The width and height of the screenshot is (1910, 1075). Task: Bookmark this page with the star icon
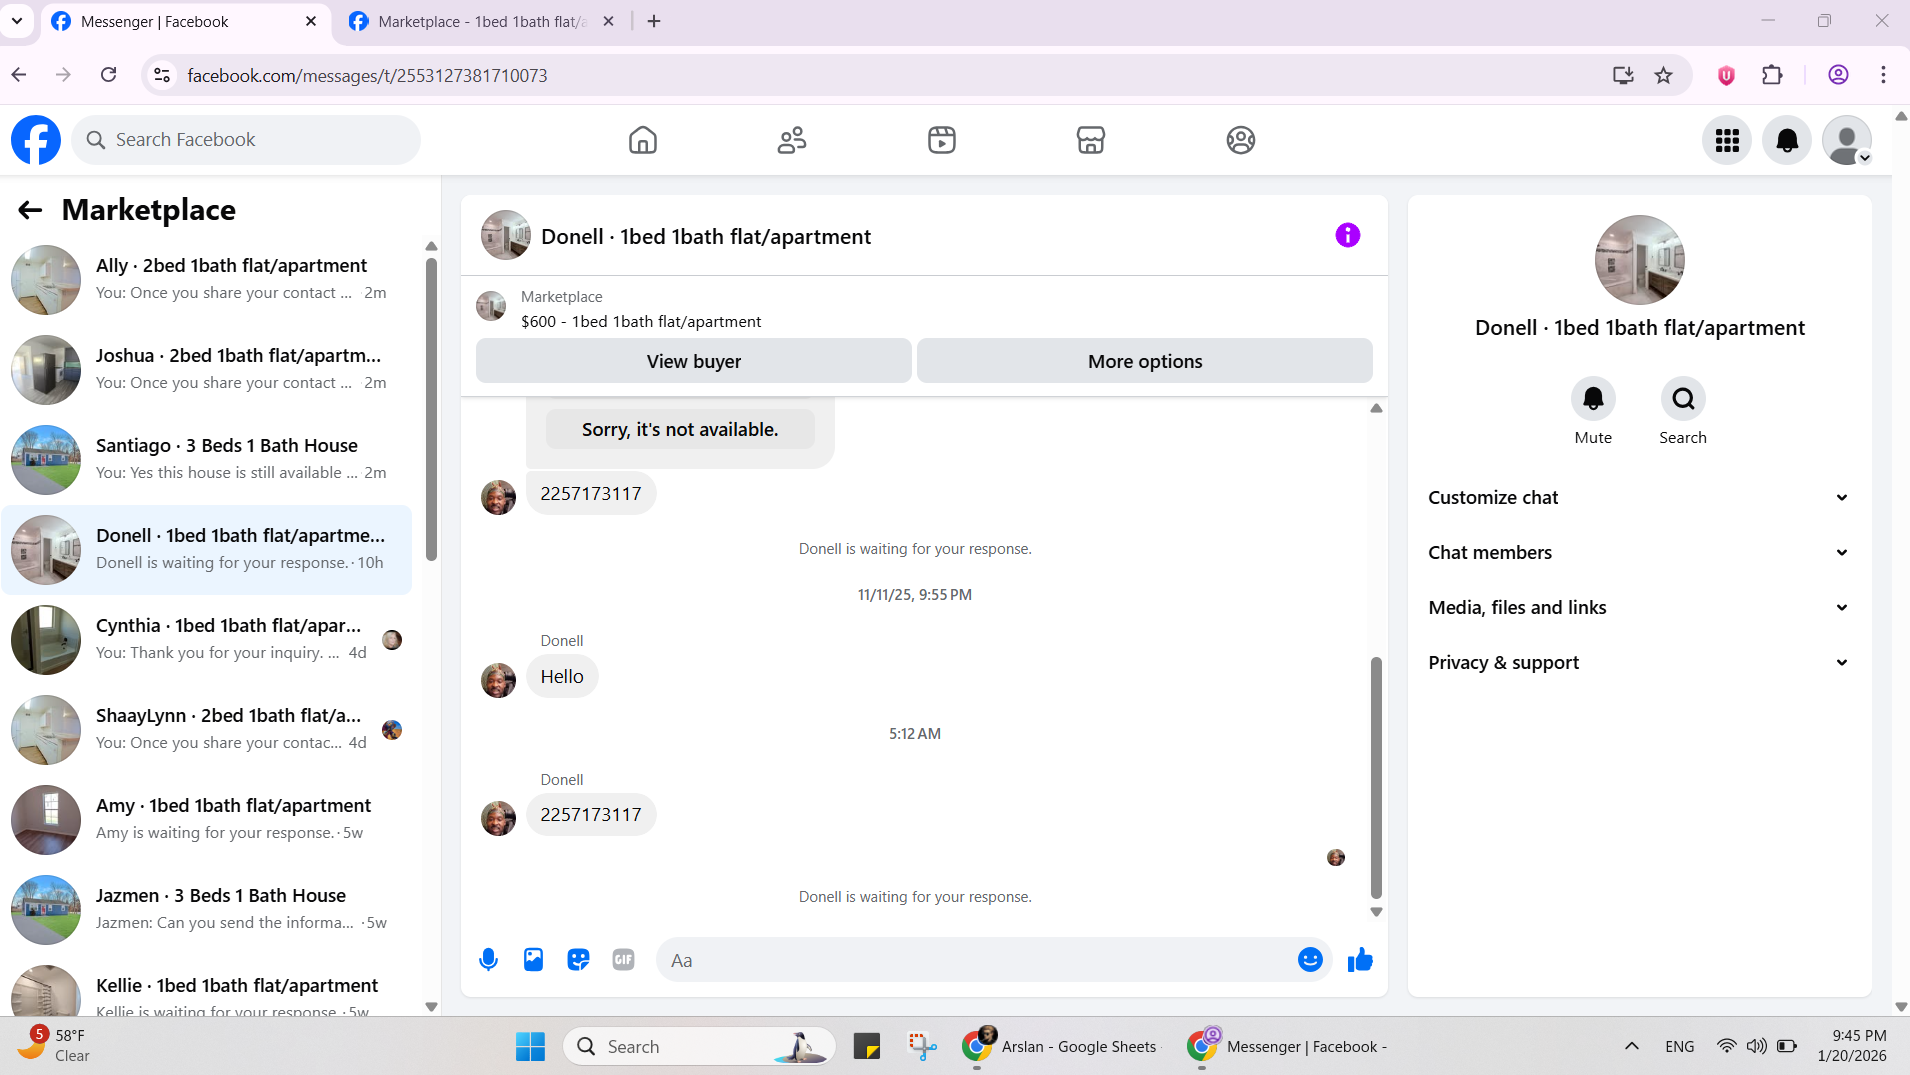coord(1663,75)
